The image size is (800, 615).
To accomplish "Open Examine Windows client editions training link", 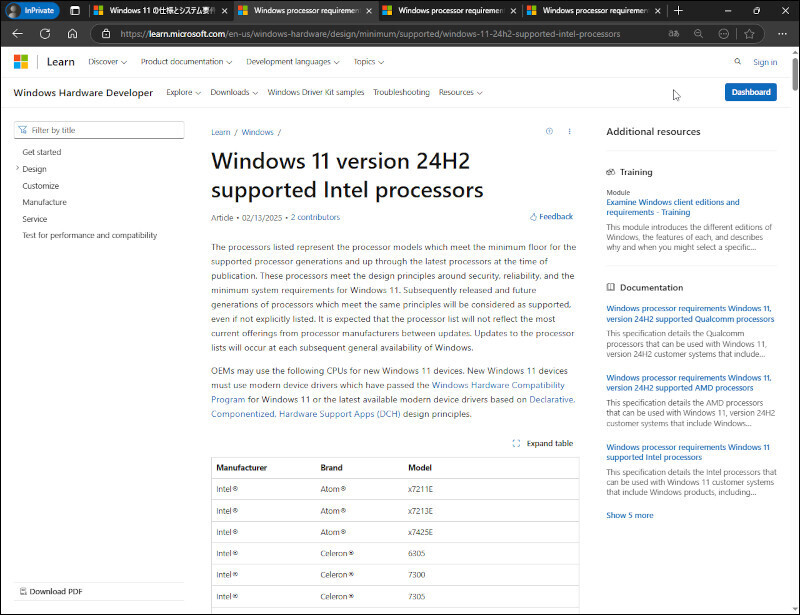I will coord(672,207).
